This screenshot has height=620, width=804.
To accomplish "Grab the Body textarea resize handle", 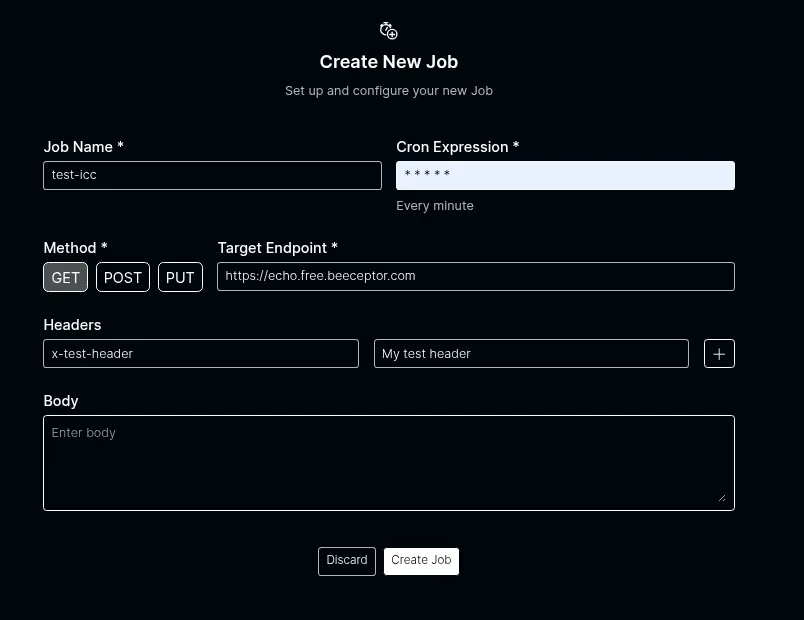I will [722, 498].
